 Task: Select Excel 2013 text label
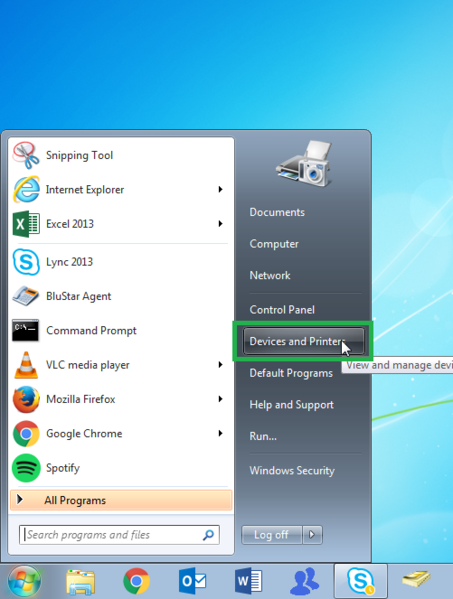70,224
